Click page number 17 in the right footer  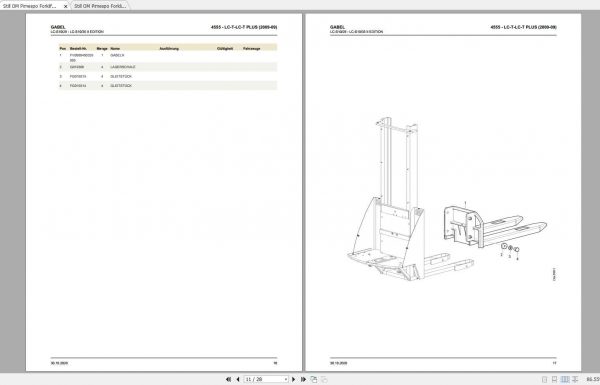click(x=554, y=363)
